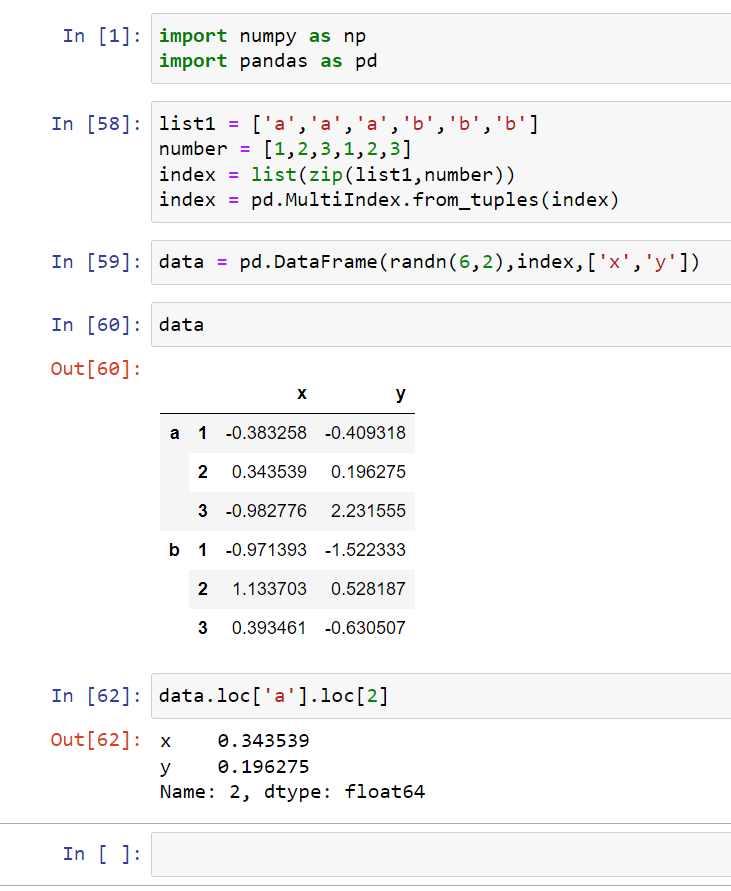Click the x value in Out[62] series

point(263,741)
